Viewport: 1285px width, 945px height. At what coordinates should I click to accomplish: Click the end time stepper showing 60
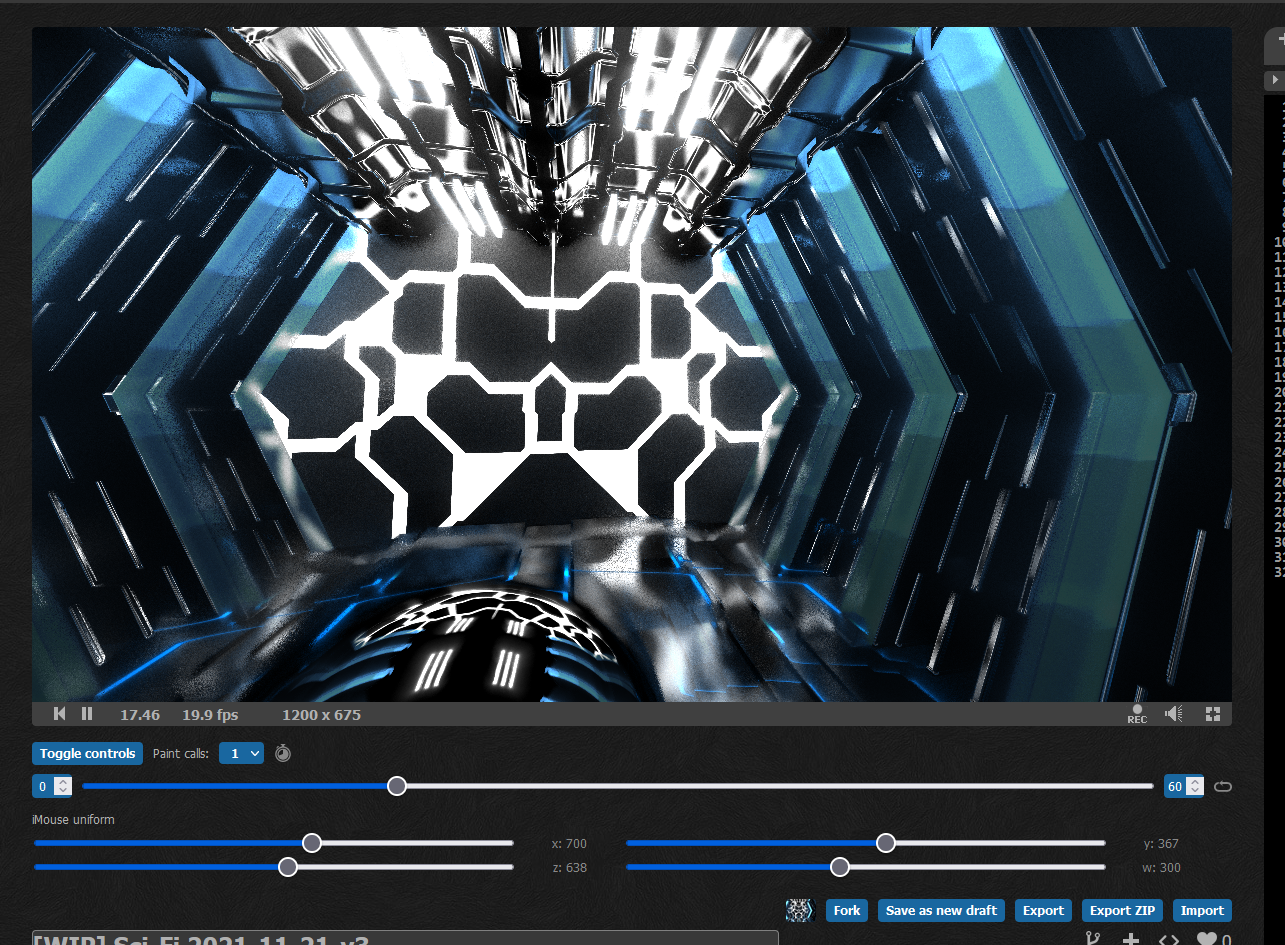[1176, 786]
